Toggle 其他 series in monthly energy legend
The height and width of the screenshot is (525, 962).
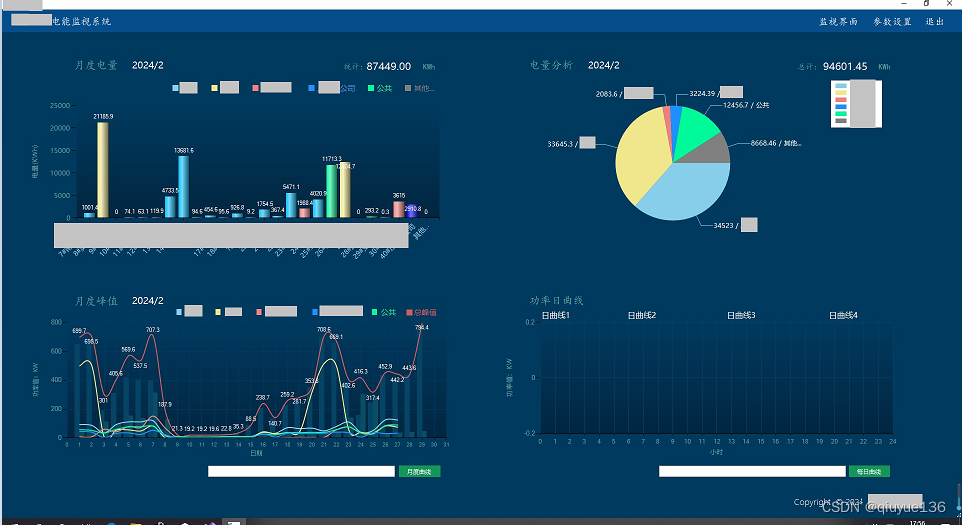tap(419, 88)
